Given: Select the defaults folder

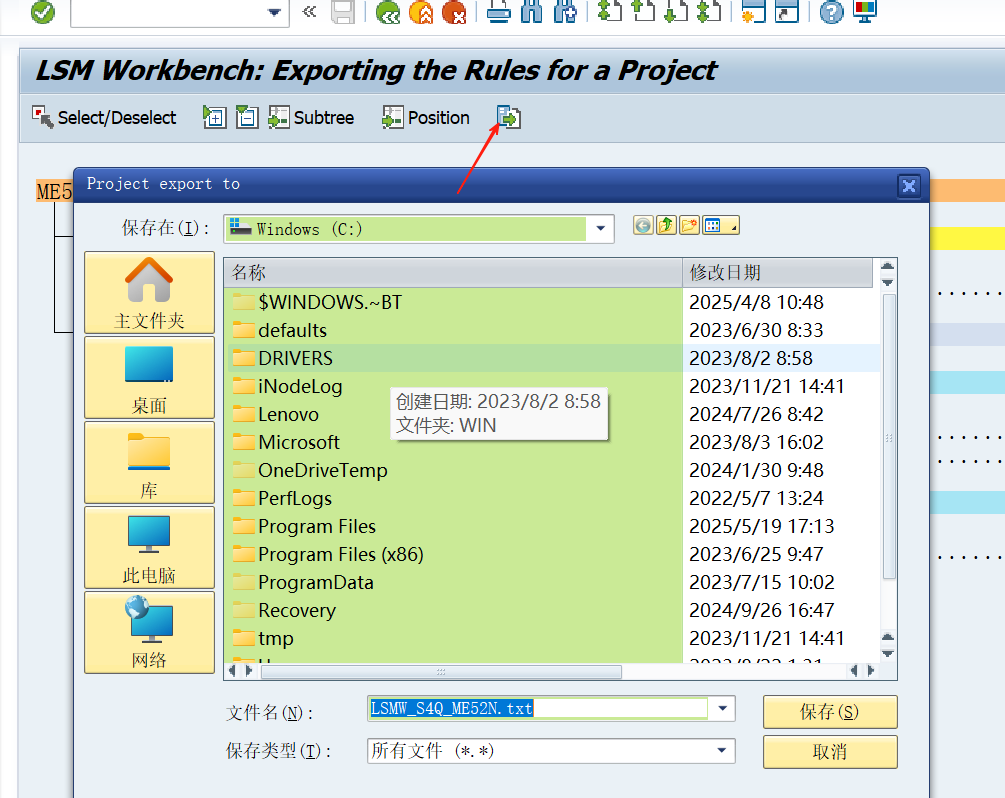Looking at the screenshot, I should pyautogui.click(x=280, y=330).
